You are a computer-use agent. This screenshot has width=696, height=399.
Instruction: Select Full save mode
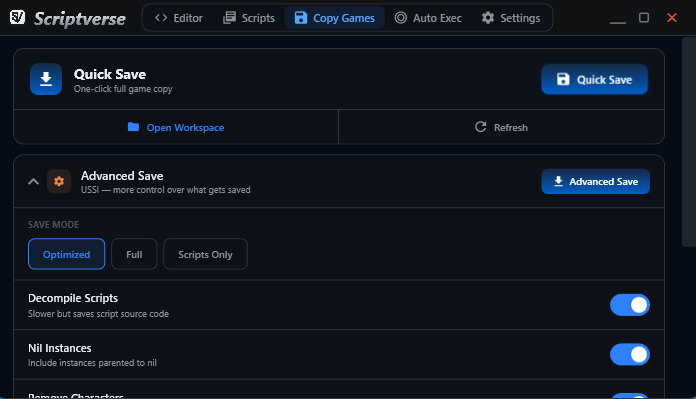(134, 254)
